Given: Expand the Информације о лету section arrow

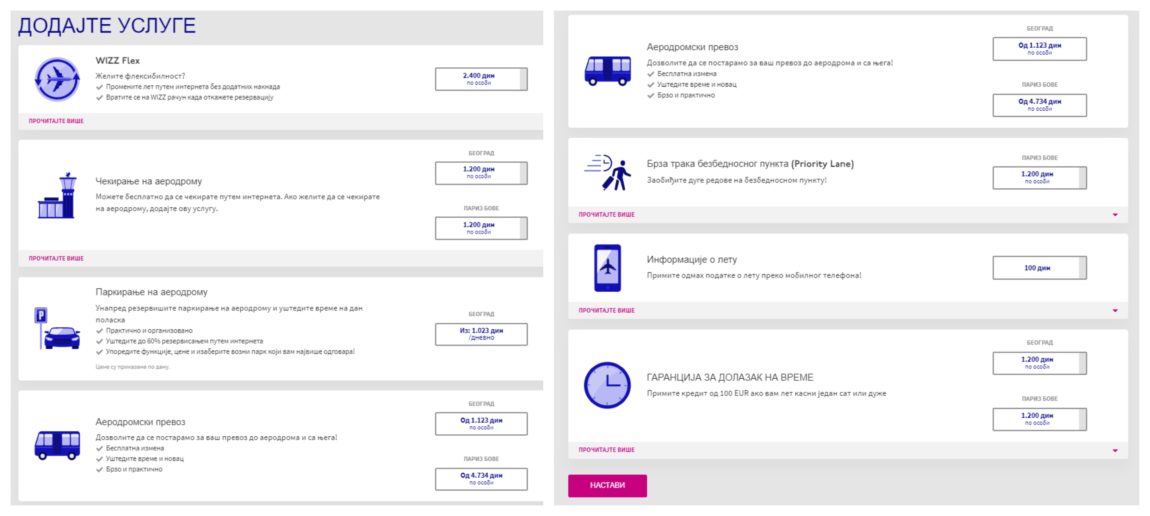Looking at the screenshot, I should pos(1115,311).
